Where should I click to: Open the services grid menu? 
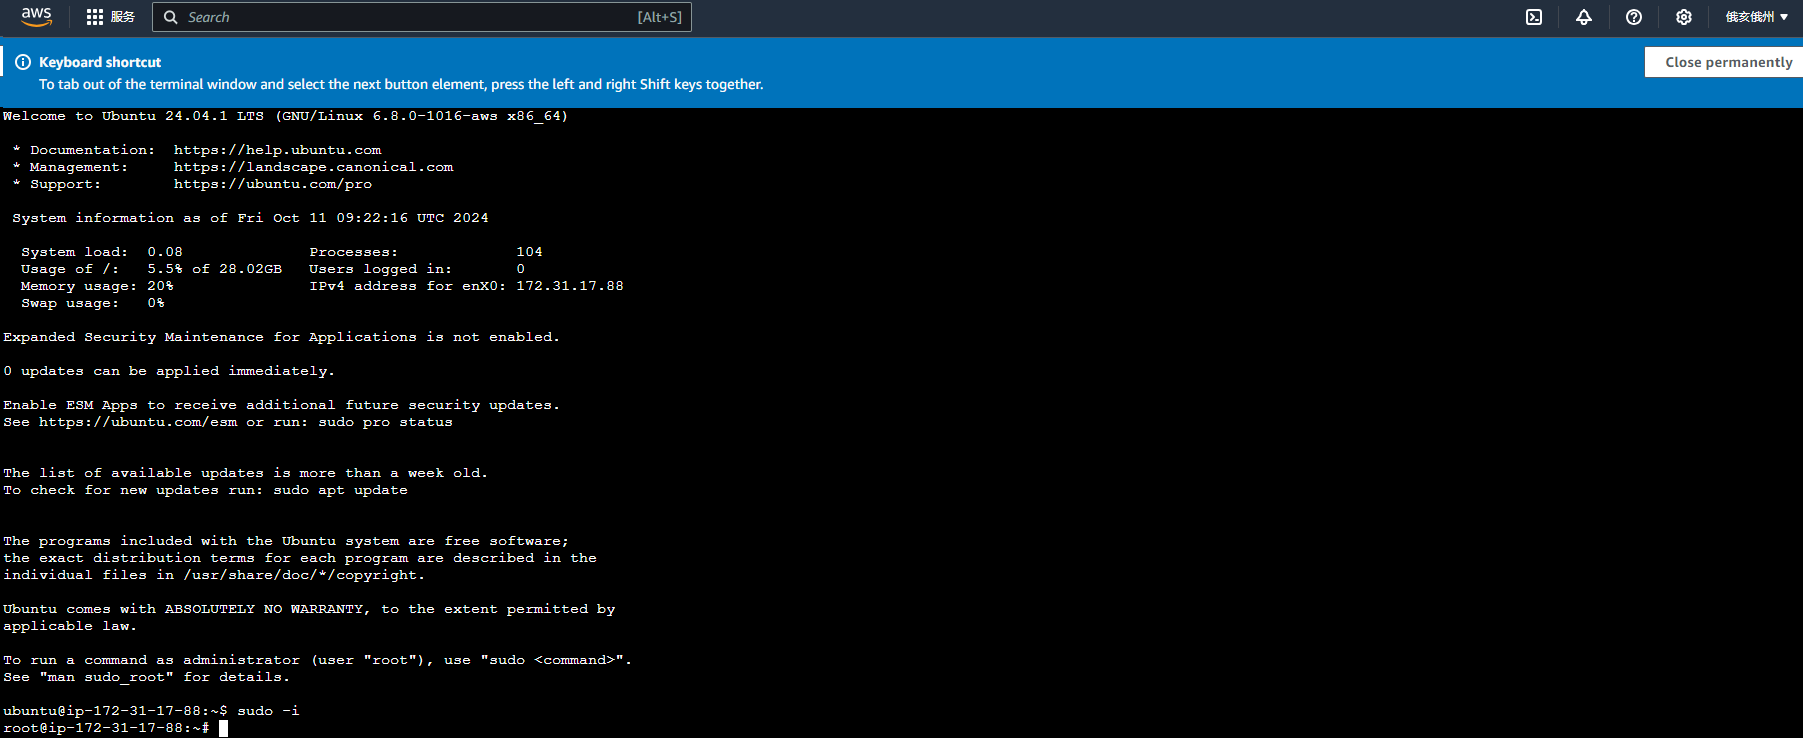[x=95, y=17]
